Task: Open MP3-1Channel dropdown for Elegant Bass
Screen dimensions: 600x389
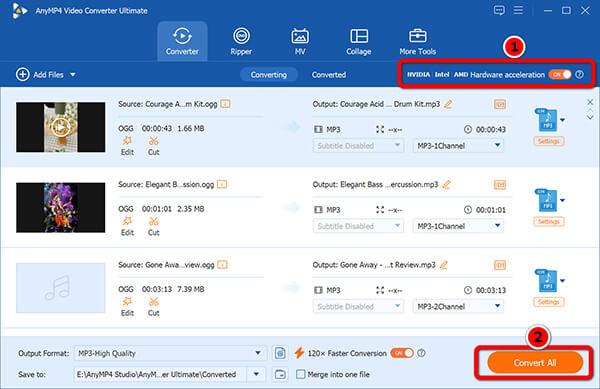Action: click(458, 226)
